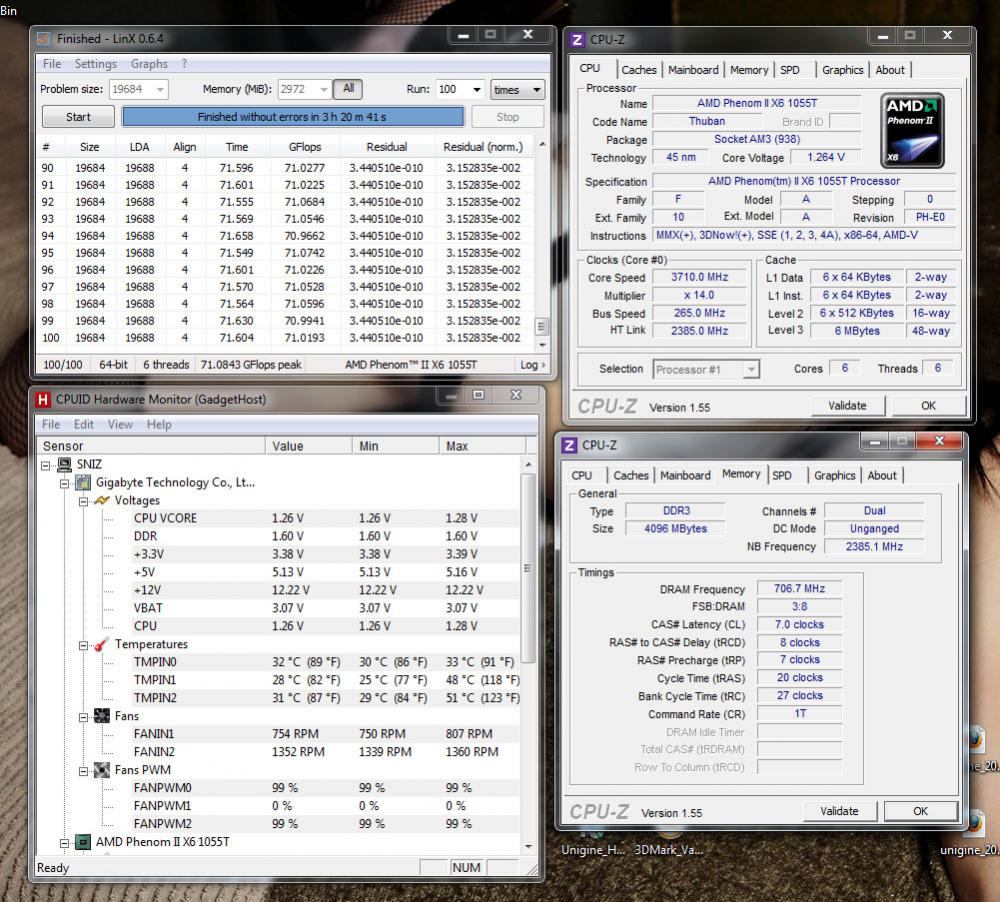The image size is (1000, 902).
Task: Open the Run count dropdown
Action: tap(476, 89)
